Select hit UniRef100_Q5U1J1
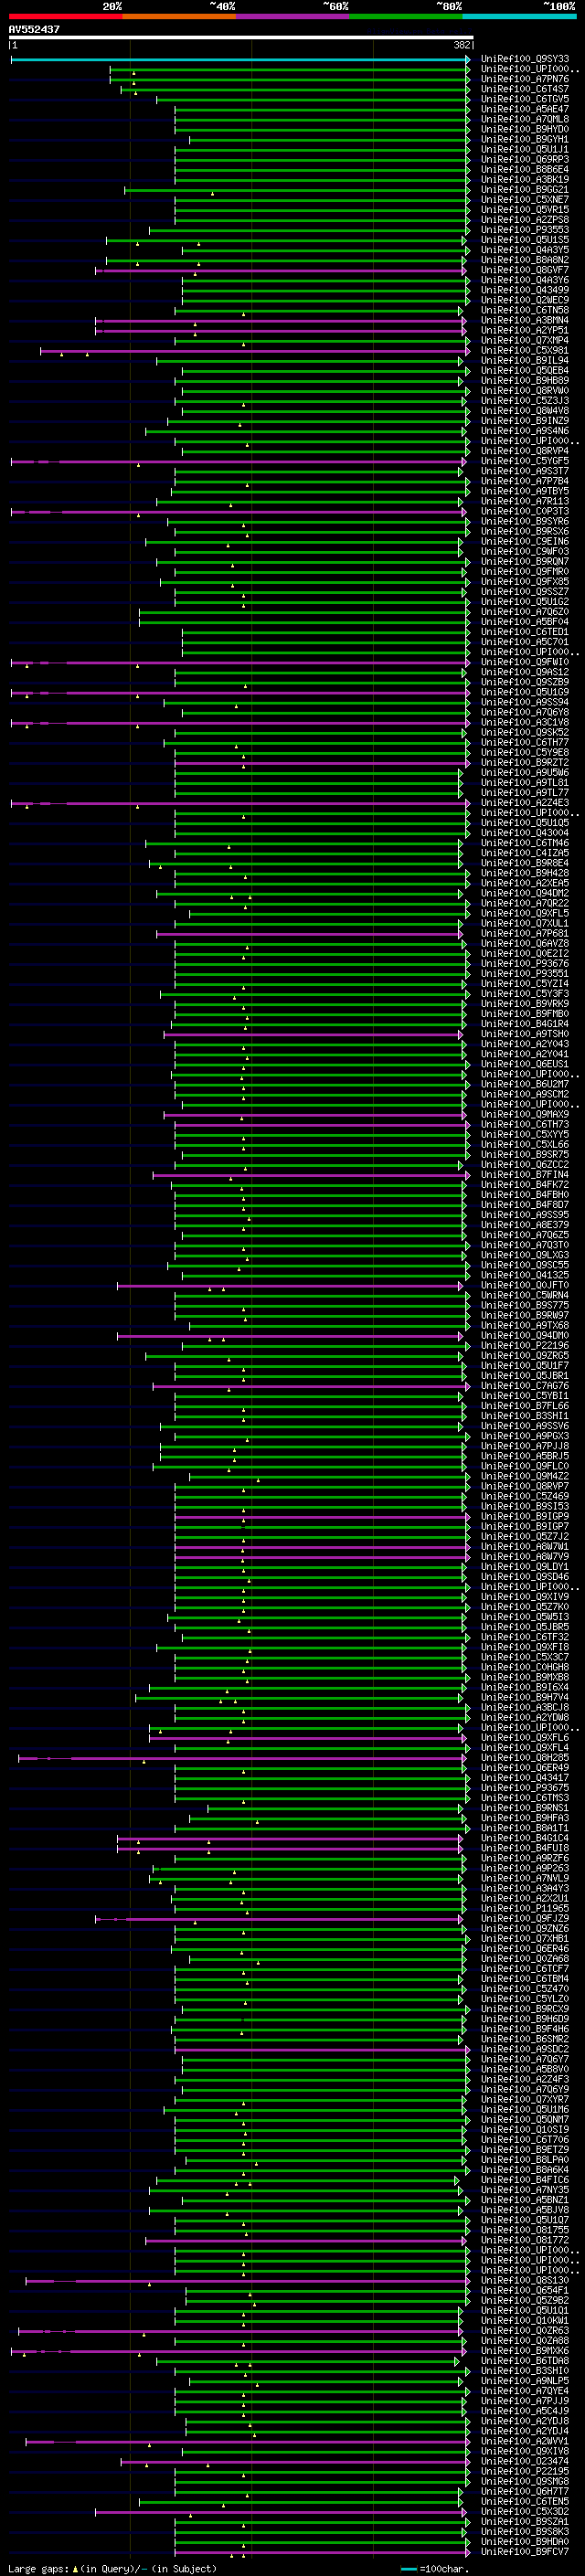 point(525,149)
